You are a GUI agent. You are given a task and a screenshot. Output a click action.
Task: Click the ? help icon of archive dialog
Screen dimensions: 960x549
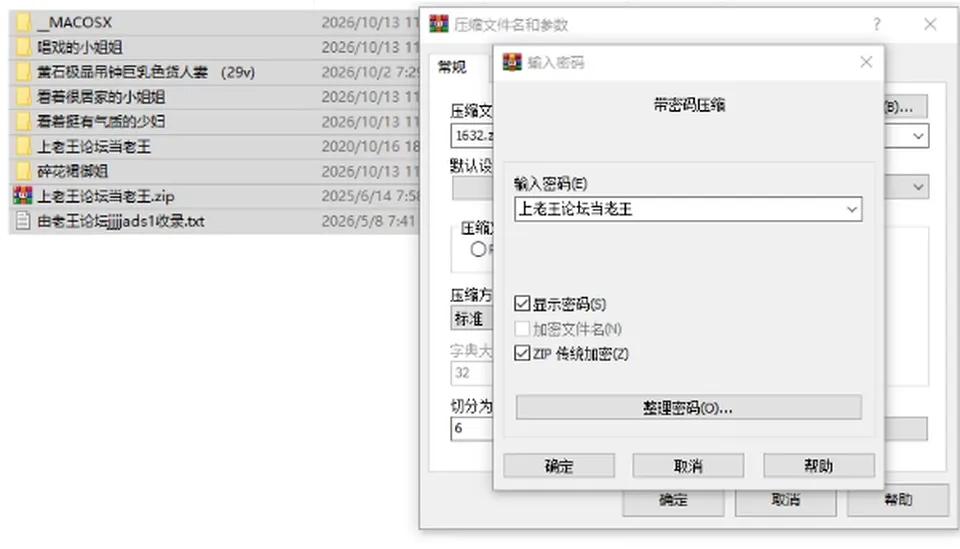877,24
